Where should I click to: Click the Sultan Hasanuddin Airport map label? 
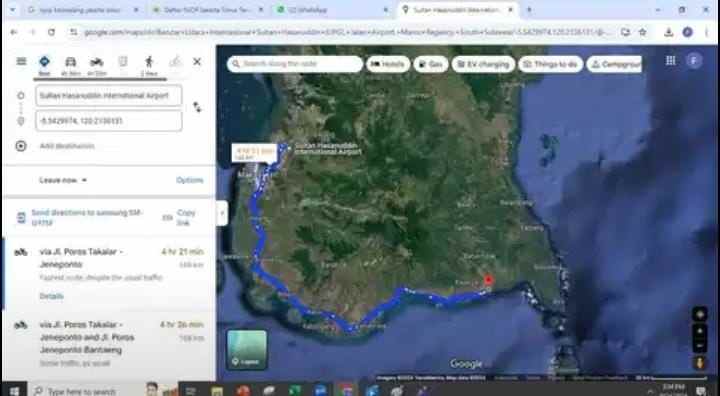tap(327, 149)
